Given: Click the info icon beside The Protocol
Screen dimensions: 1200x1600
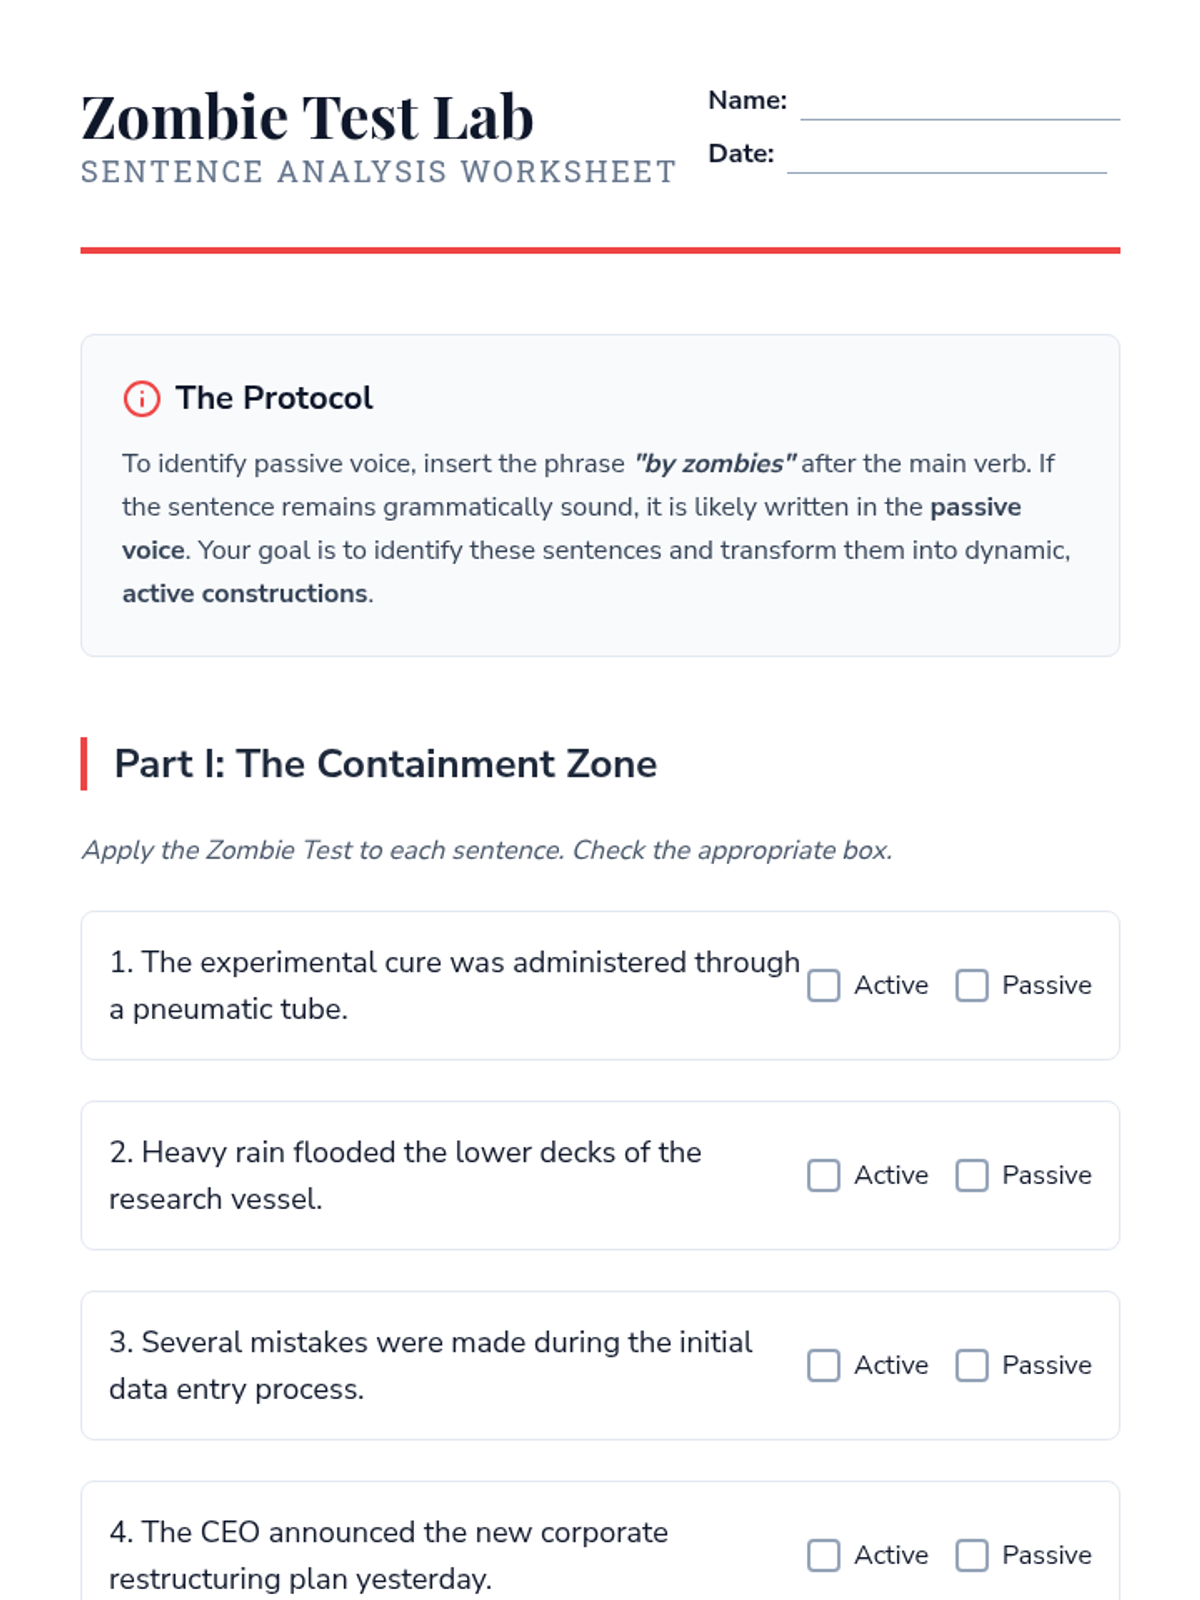Looking at the screenshot, I should [141, 398].
